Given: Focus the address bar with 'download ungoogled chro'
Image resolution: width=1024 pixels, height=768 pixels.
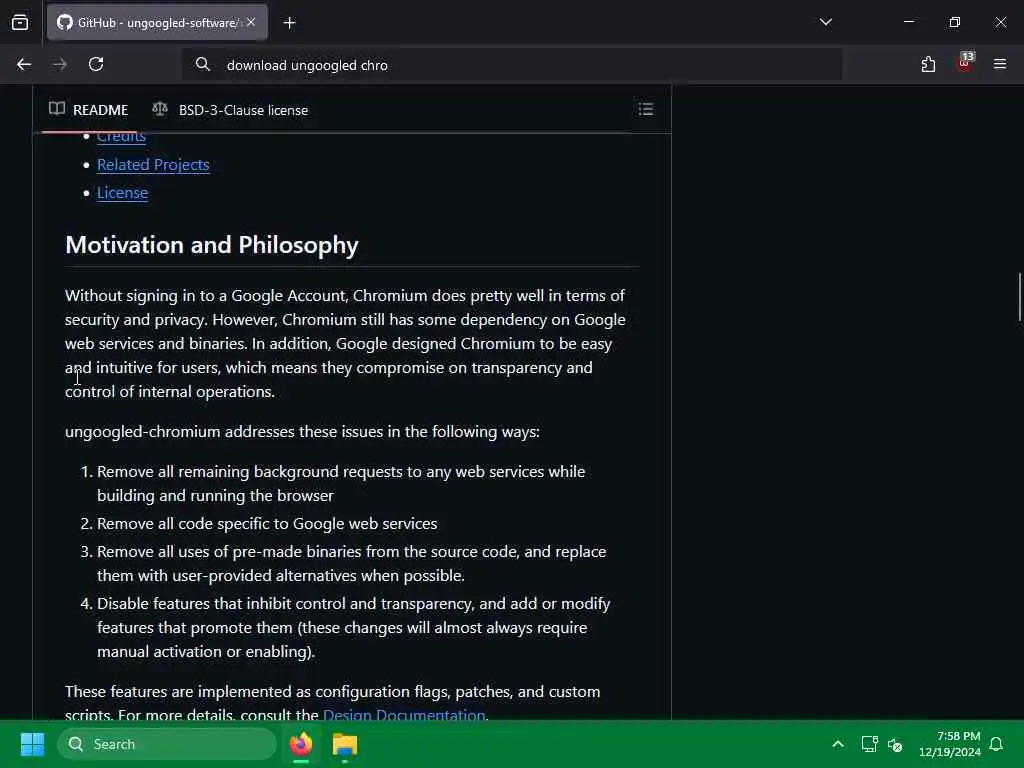Looking at the screenshot, I should 511,65.
